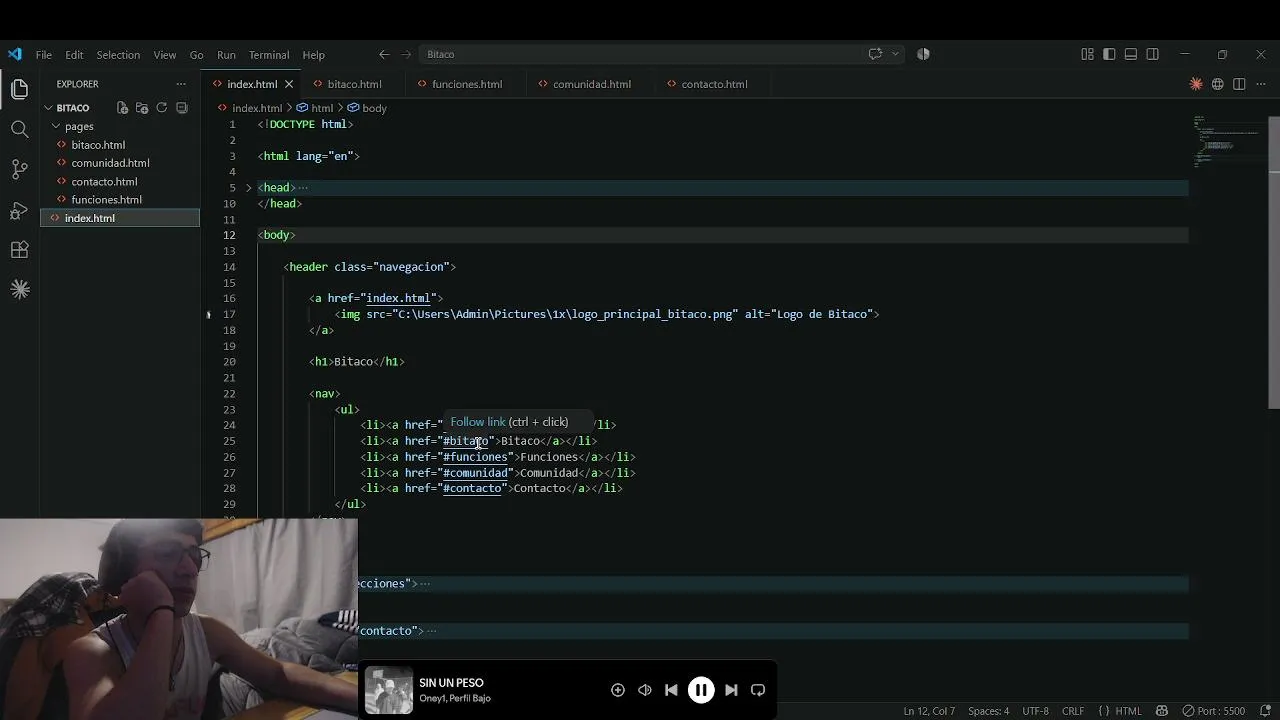Image resolution: width=1280 pixels, height=720 pixels.
Task: Change indentation via Spaces: 4 status entry
Action: [x=988, y=711]
